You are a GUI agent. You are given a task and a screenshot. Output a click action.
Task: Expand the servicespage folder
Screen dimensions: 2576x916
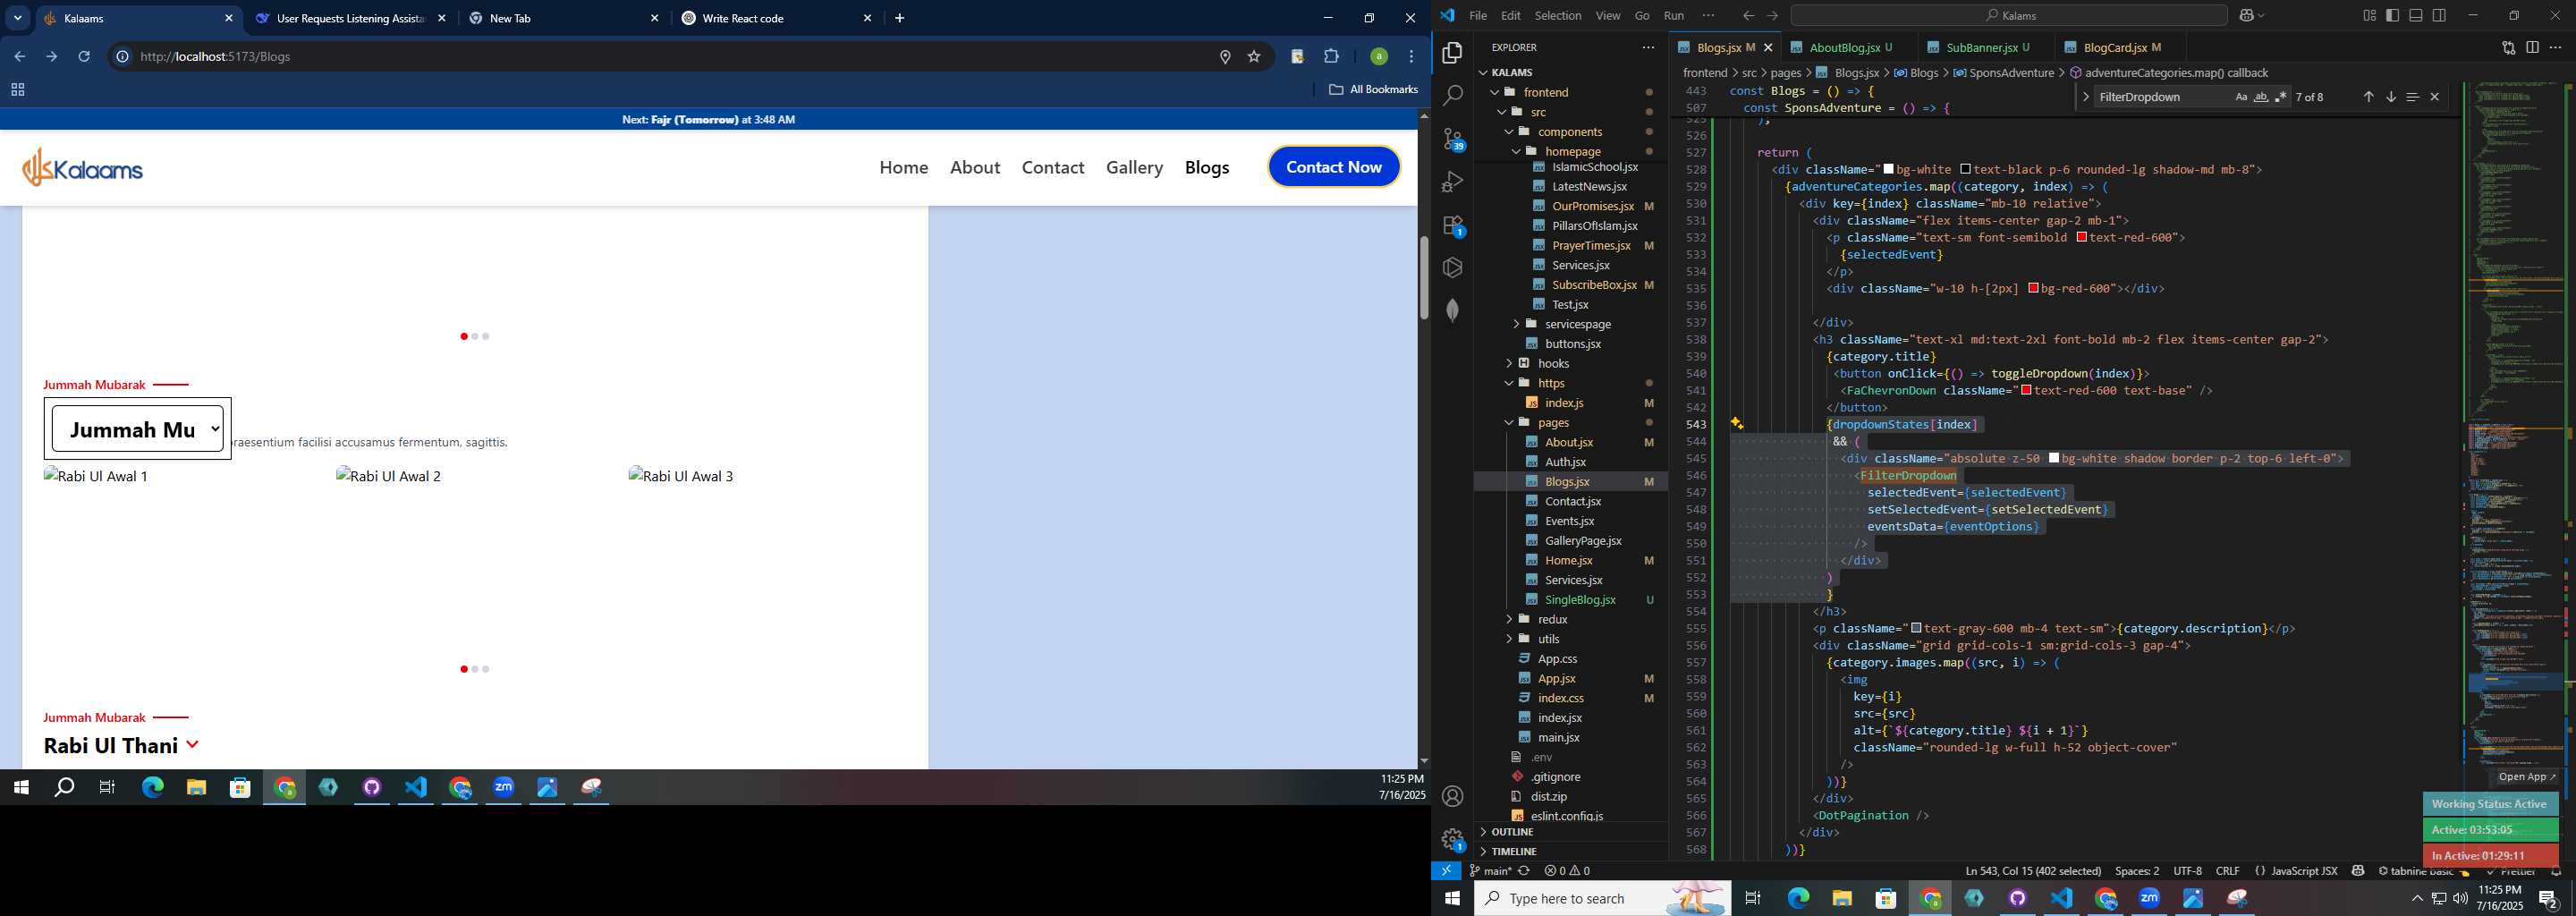(1577, 324)
